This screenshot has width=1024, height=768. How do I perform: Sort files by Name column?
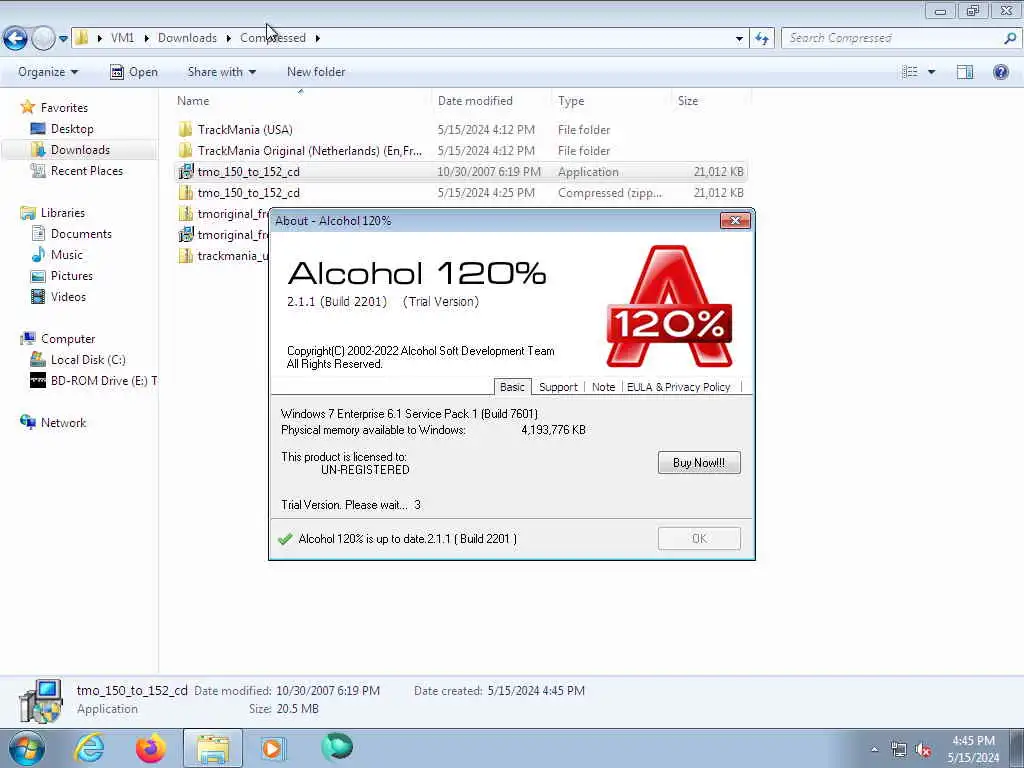[x=193, y=101]
